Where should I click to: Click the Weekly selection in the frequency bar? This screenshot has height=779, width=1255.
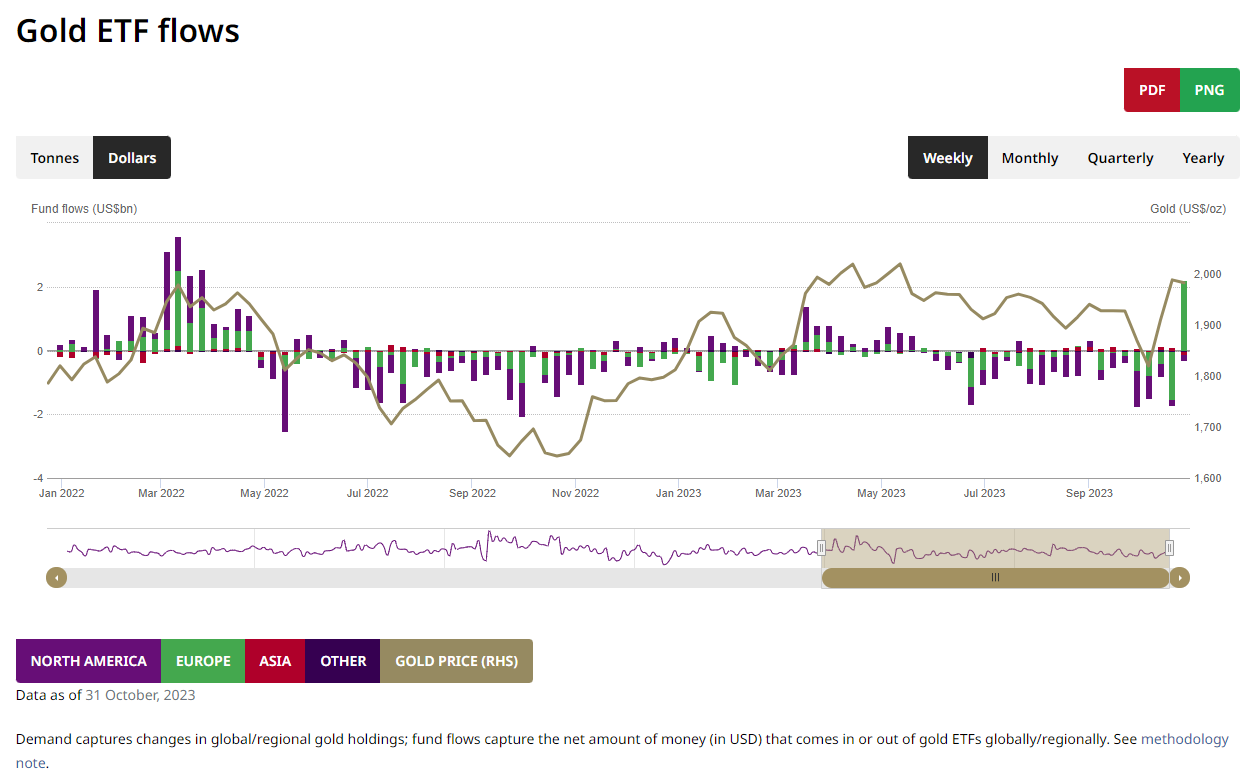(947, 157)
